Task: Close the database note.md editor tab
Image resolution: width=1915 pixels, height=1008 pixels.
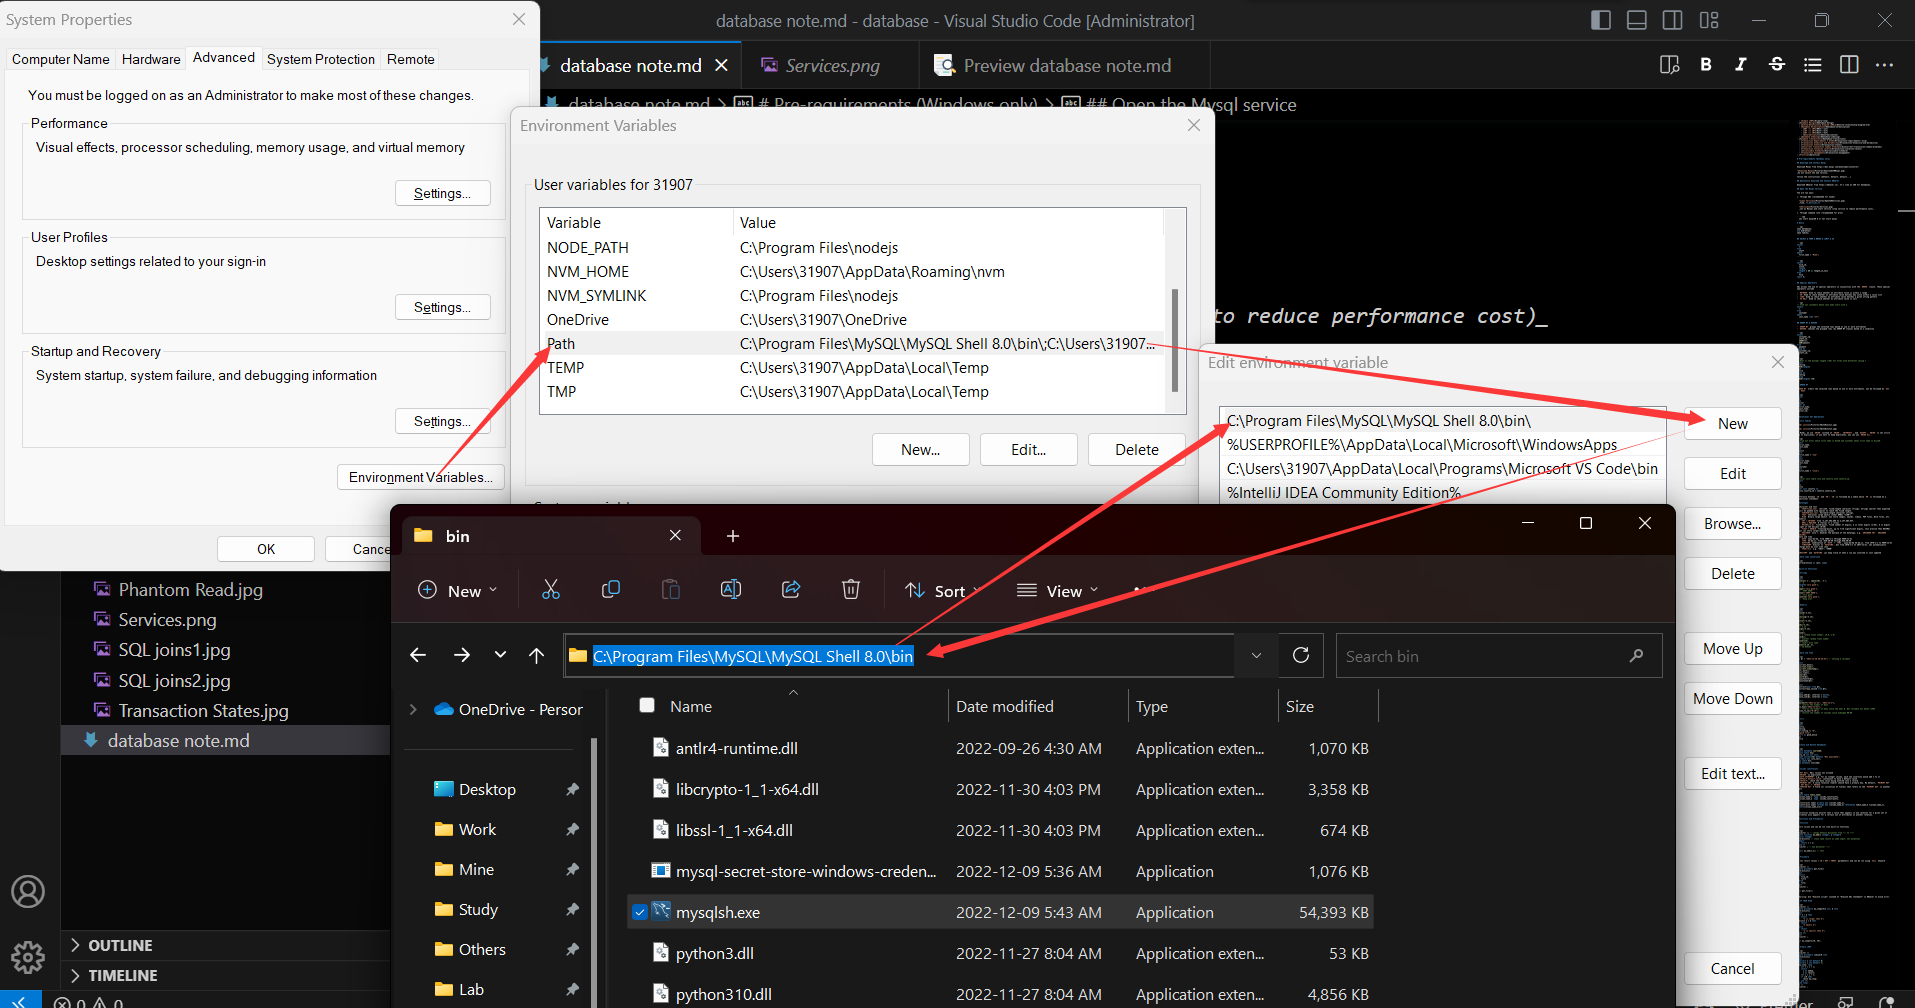Action: click(721, 65)
